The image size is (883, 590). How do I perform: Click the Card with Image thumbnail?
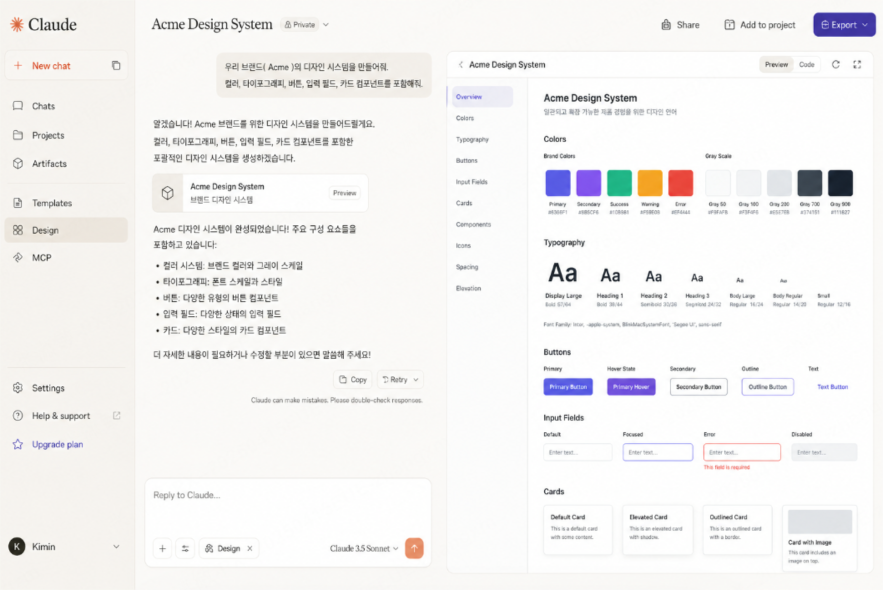tap(819, 522)
